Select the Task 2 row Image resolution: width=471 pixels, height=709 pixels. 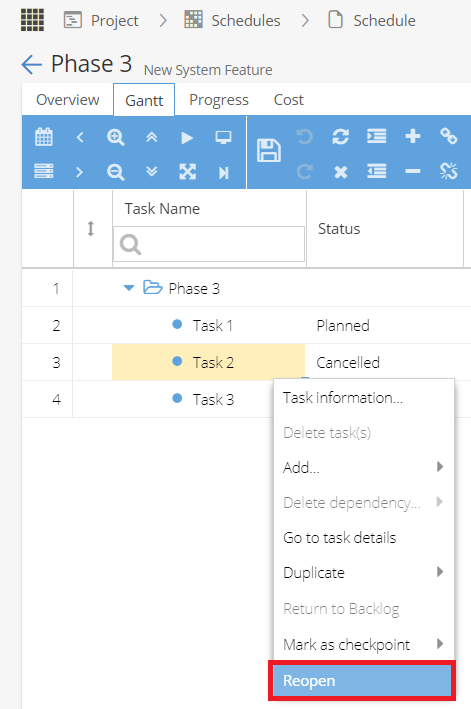click(x=213, y=362)
